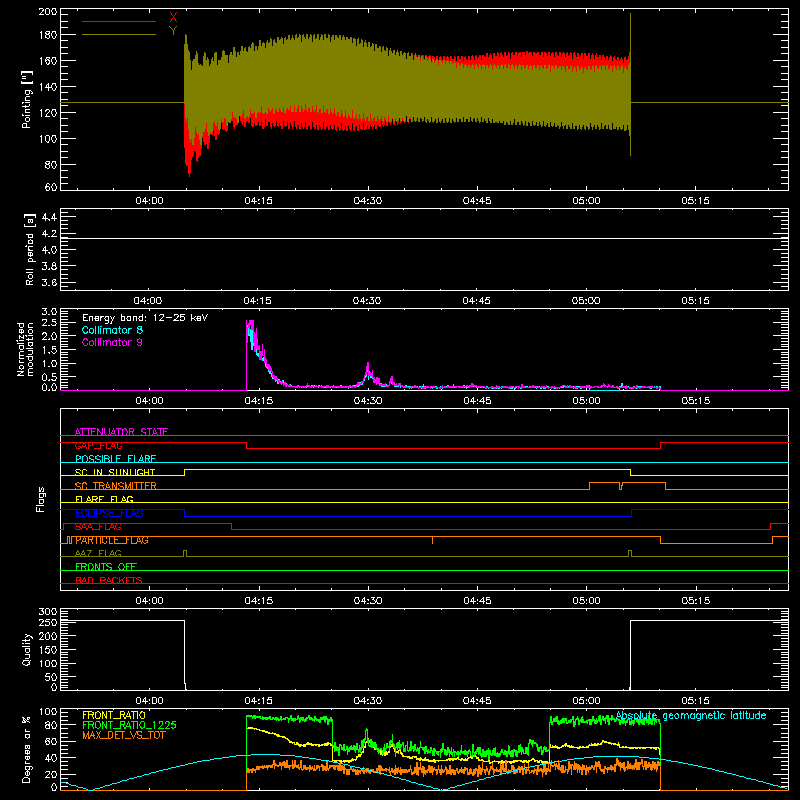This screenshot has width=800, height=800.
Task: Select the SC_TRANSMITTER flag label
Action: point(116,486)
